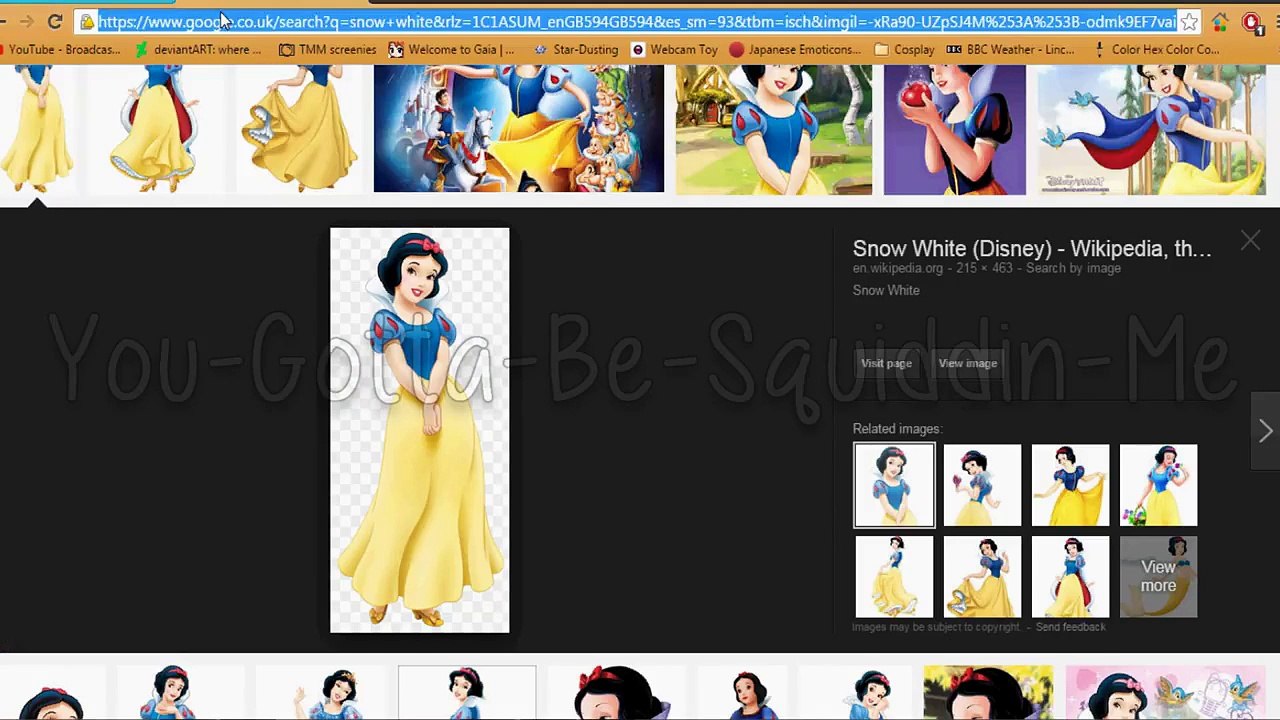Open the BBC Weather bookmark
This screenshot has width=1280, height=720.
(1010, 49)
